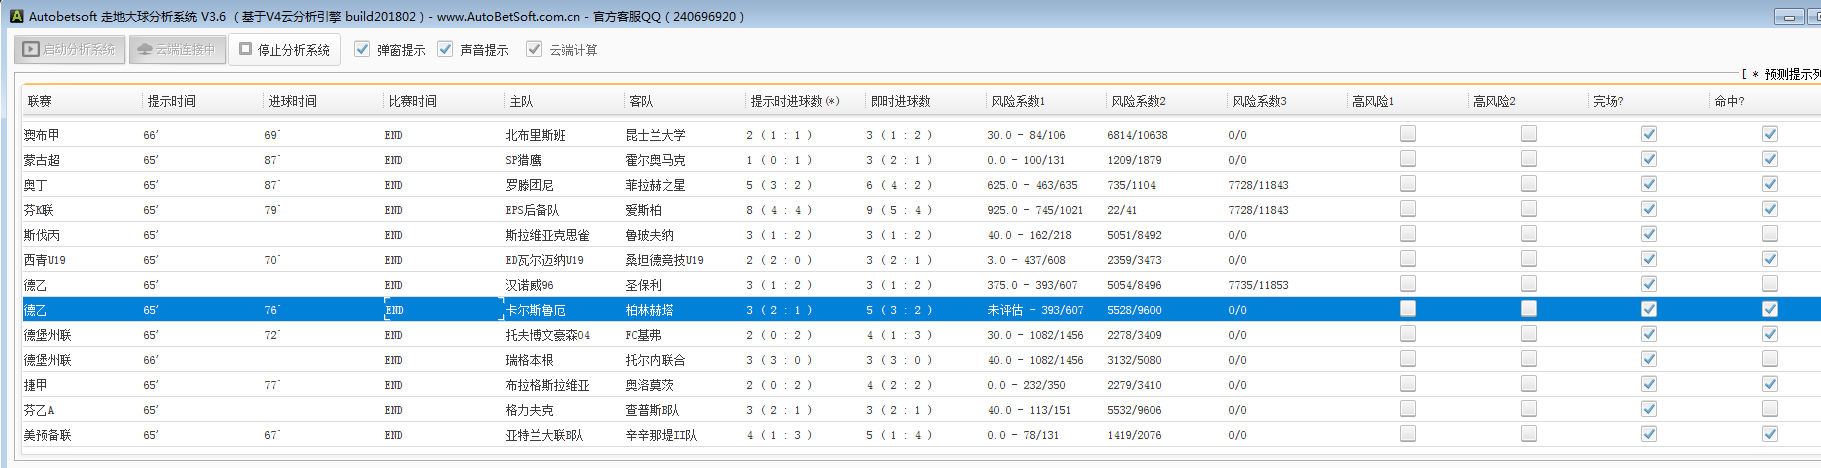Check 命中? for the 斯拉维亚克思雀 row
The image size is (1821, 468).
click(1769, 234)
